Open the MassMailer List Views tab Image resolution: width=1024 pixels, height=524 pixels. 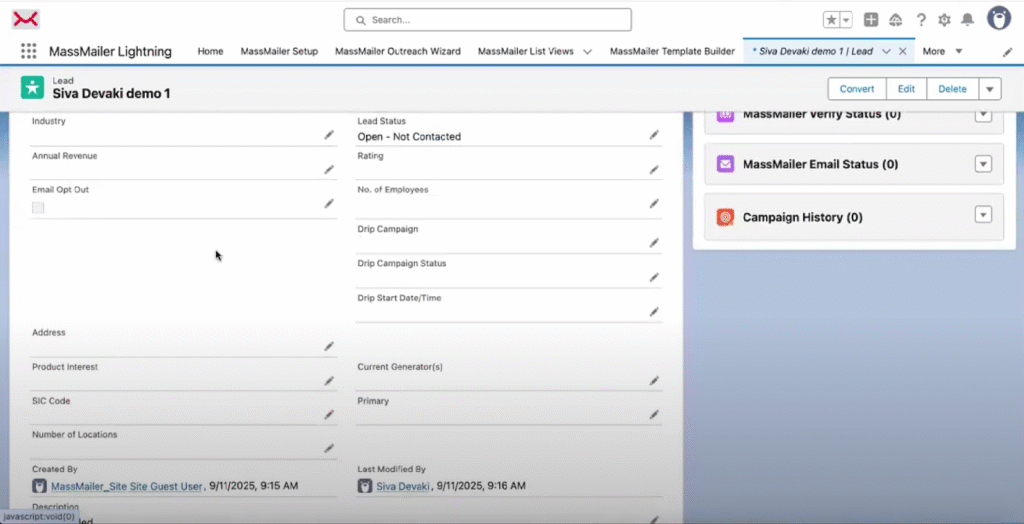pyautogui.click(x=526, y=51)
